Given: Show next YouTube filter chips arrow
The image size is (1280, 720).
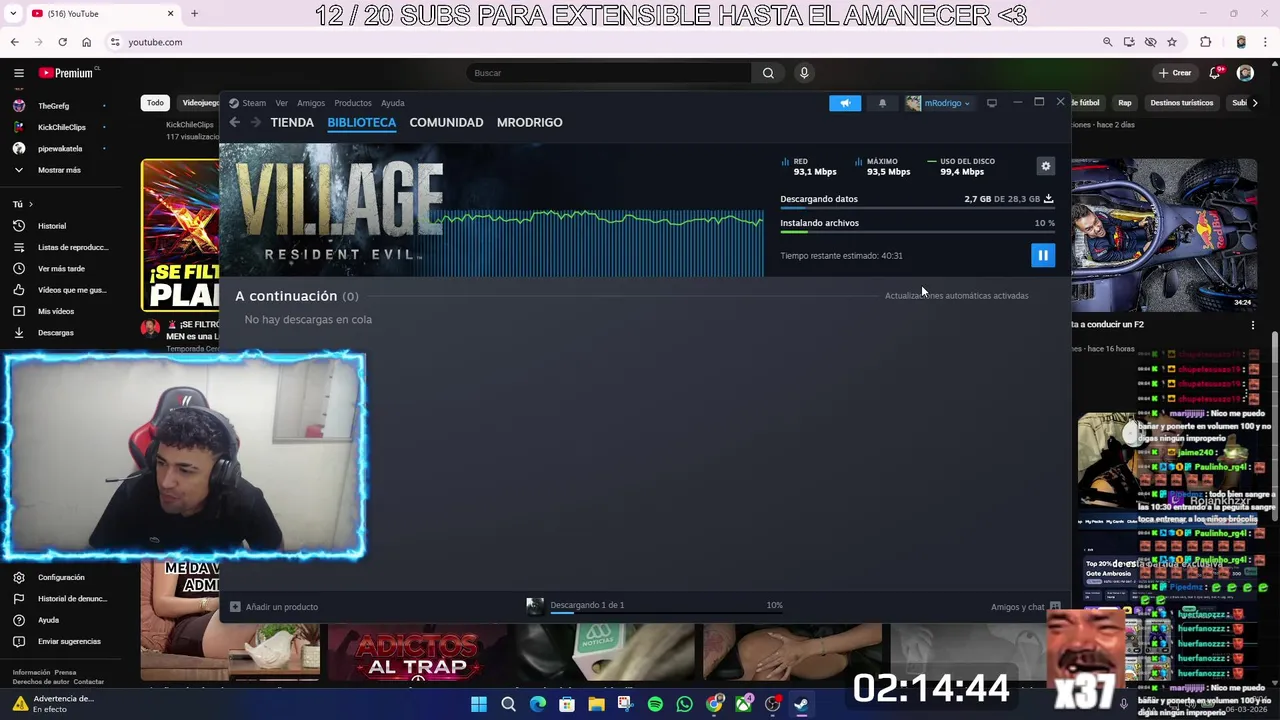Looking at the screenshot, I should [x=1255, y=102].
